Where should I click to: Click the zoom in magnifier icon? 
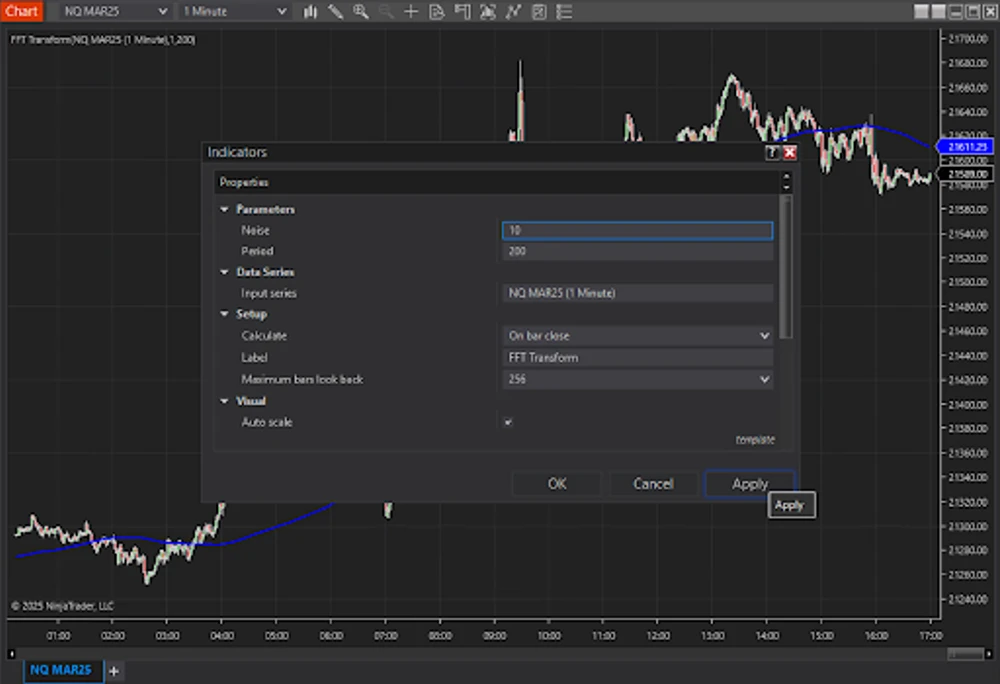coord(361,11)
